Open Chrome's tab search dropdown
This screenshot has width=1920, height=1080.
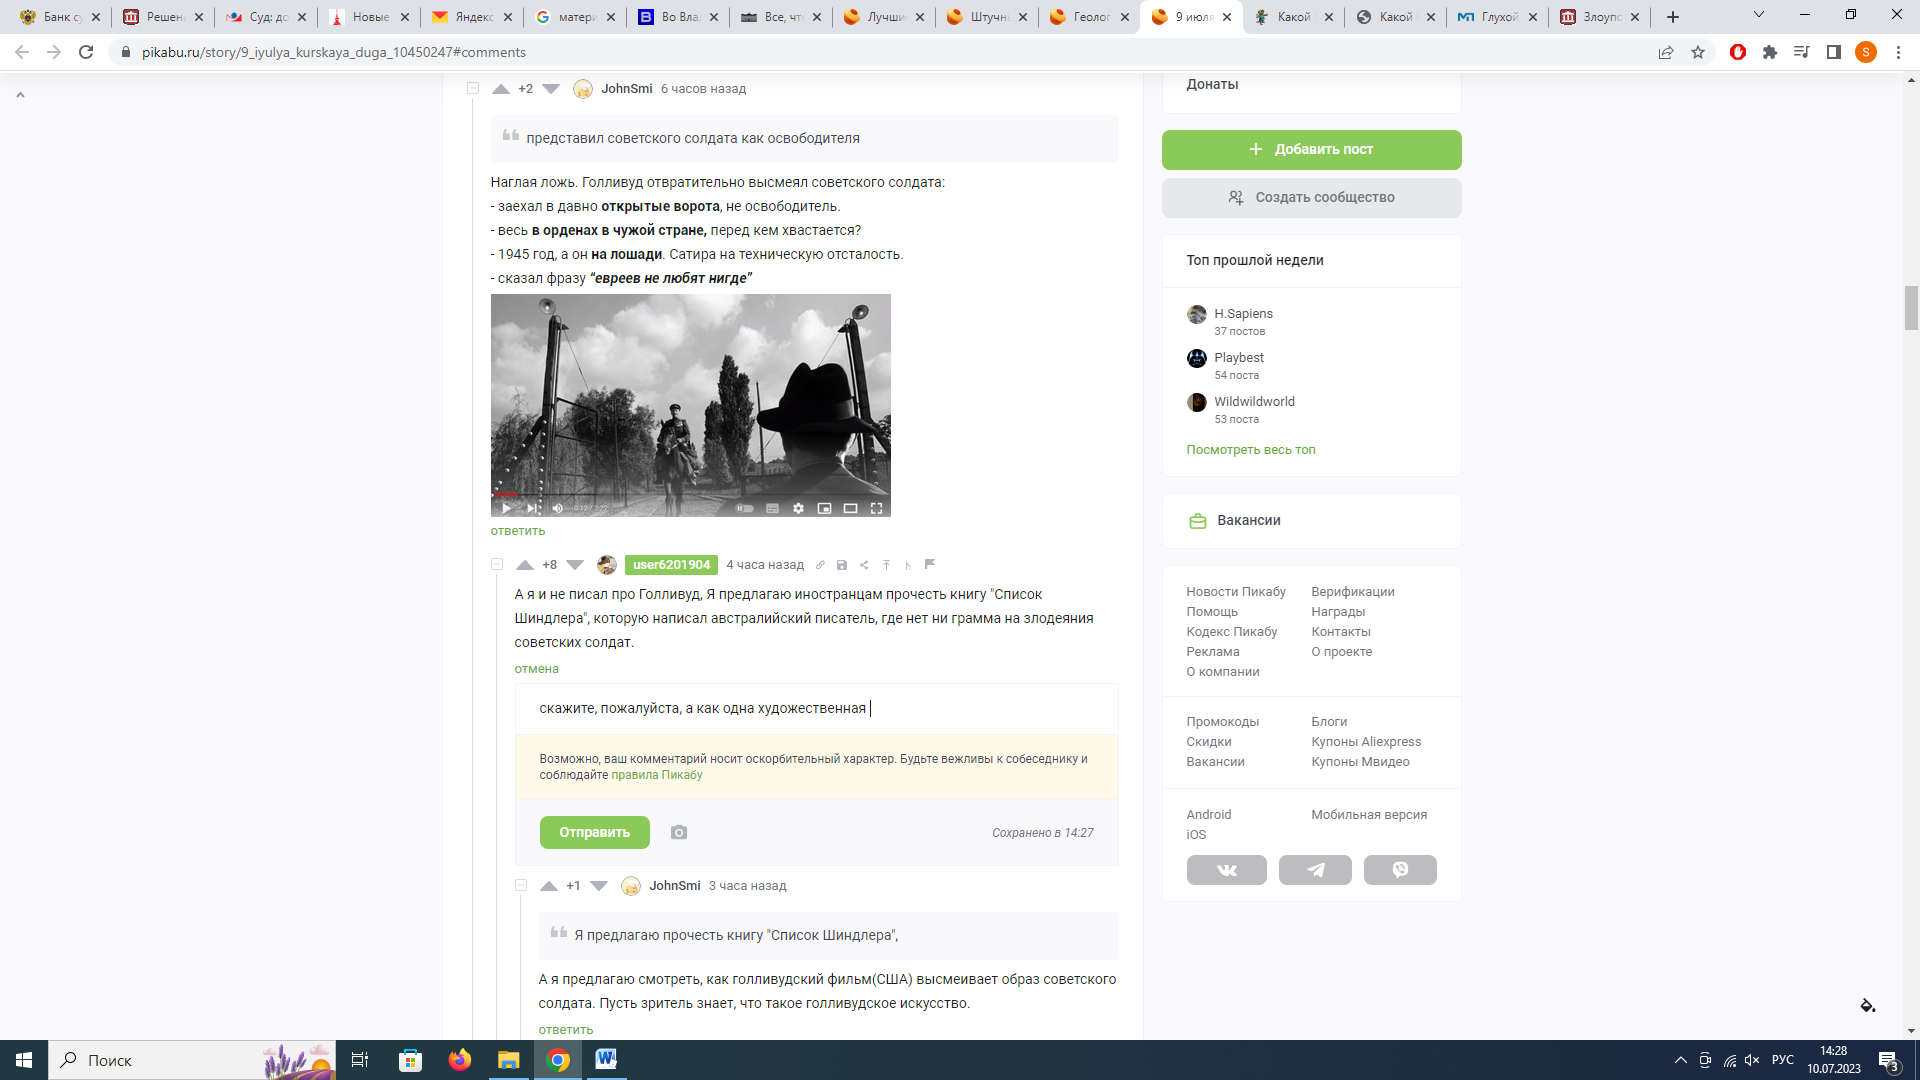[x=1758, y=16]
